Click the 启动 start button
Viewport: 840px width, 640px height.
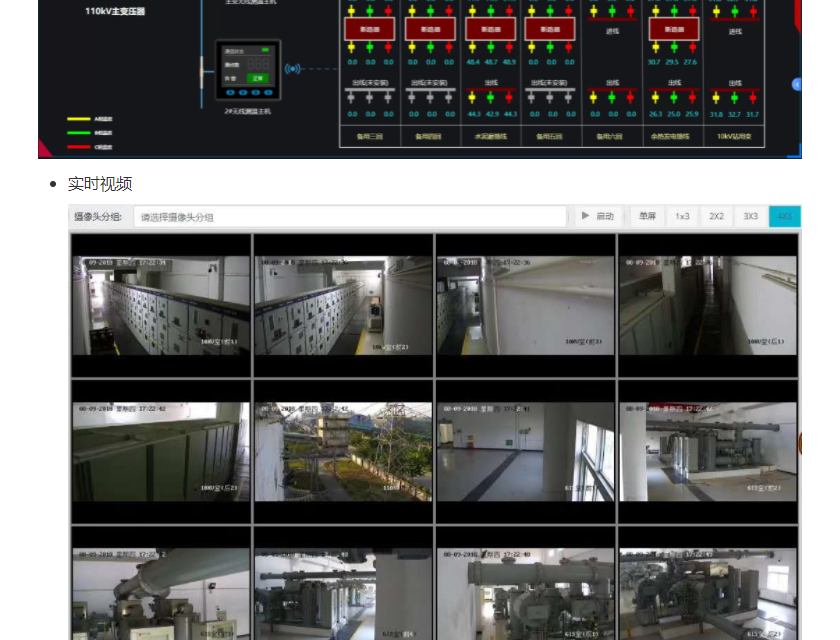[x=598, y=216]
